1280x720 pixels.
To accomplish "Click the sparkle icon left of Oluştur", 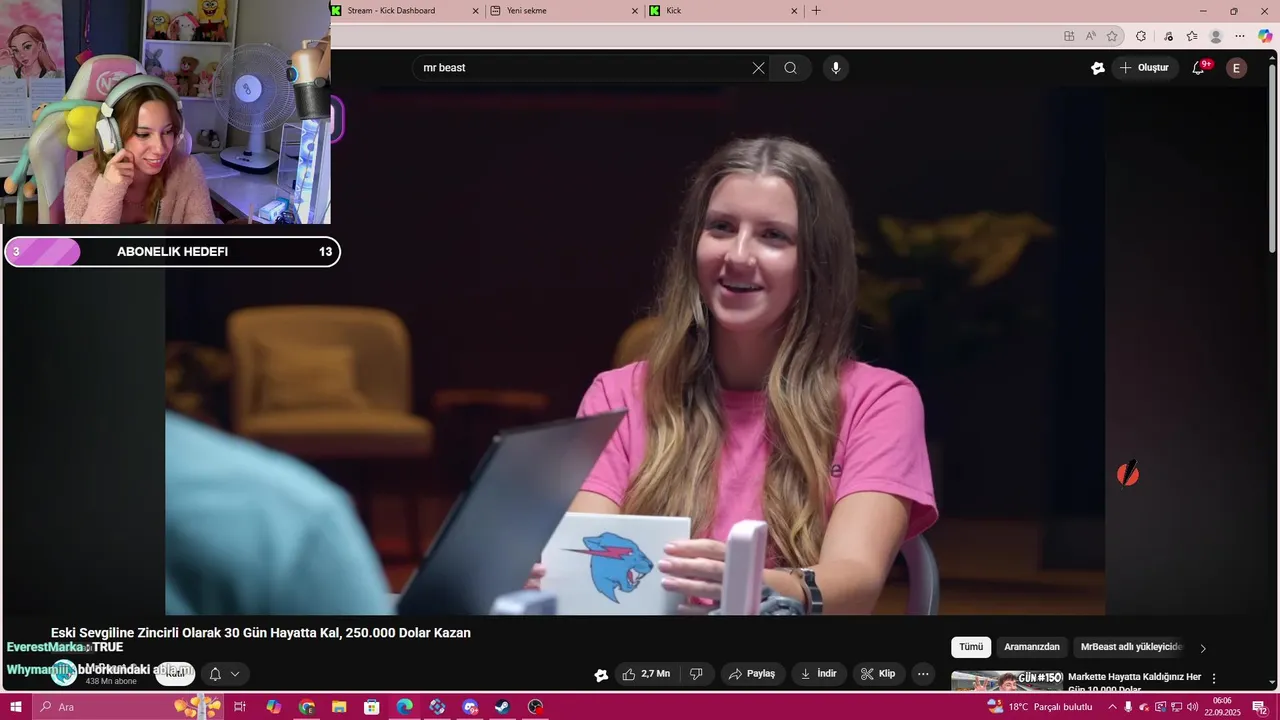I will pos(1098,68).
